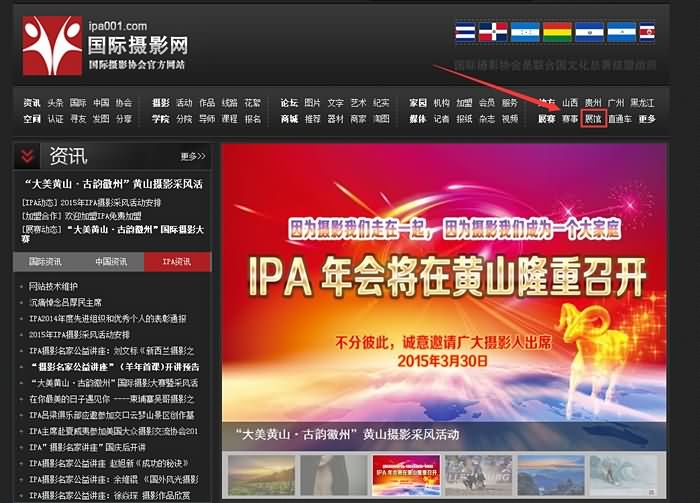Open the 认证 navigation link
The width and height of the screenshot is (700, 503).
(x=55, y=119)
